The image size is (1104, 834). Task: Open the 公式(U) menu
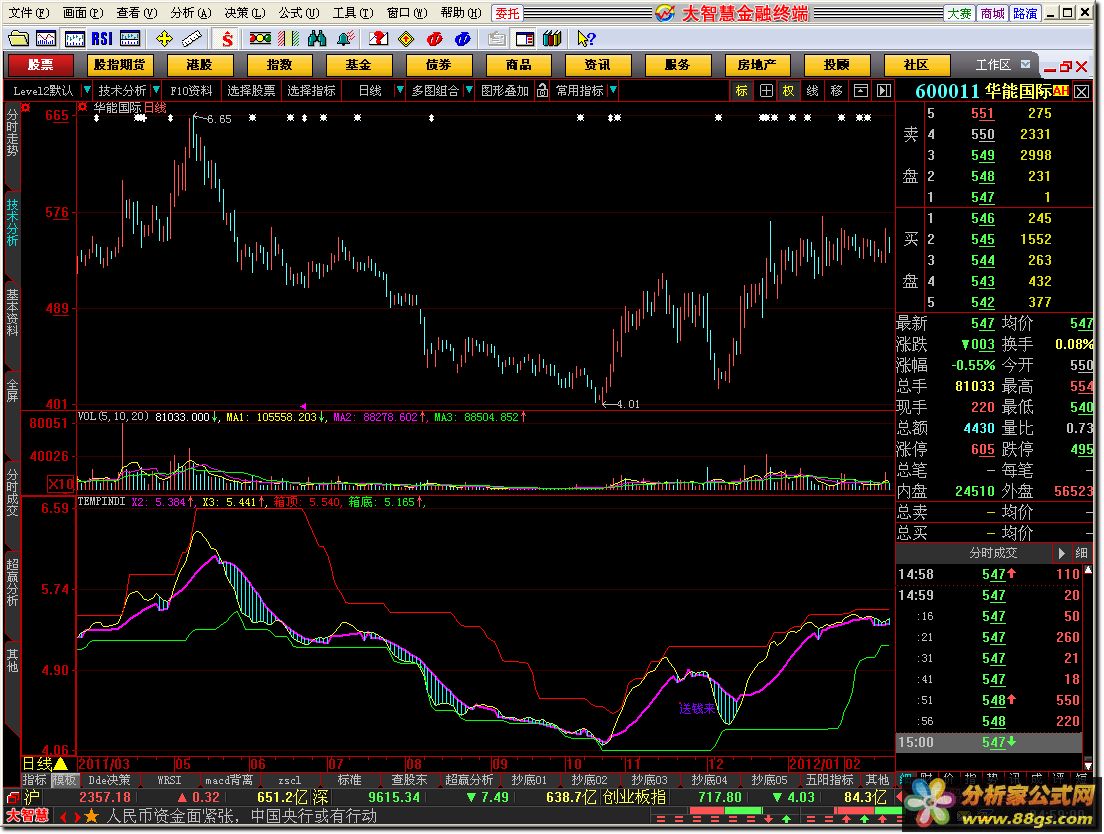(299, 13)
